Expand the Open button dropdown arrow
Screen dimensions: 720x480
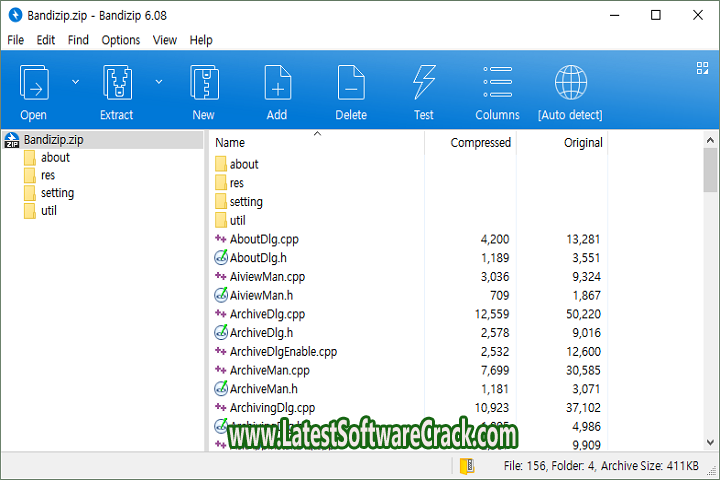pyautogui.click(x=75, y=81)
